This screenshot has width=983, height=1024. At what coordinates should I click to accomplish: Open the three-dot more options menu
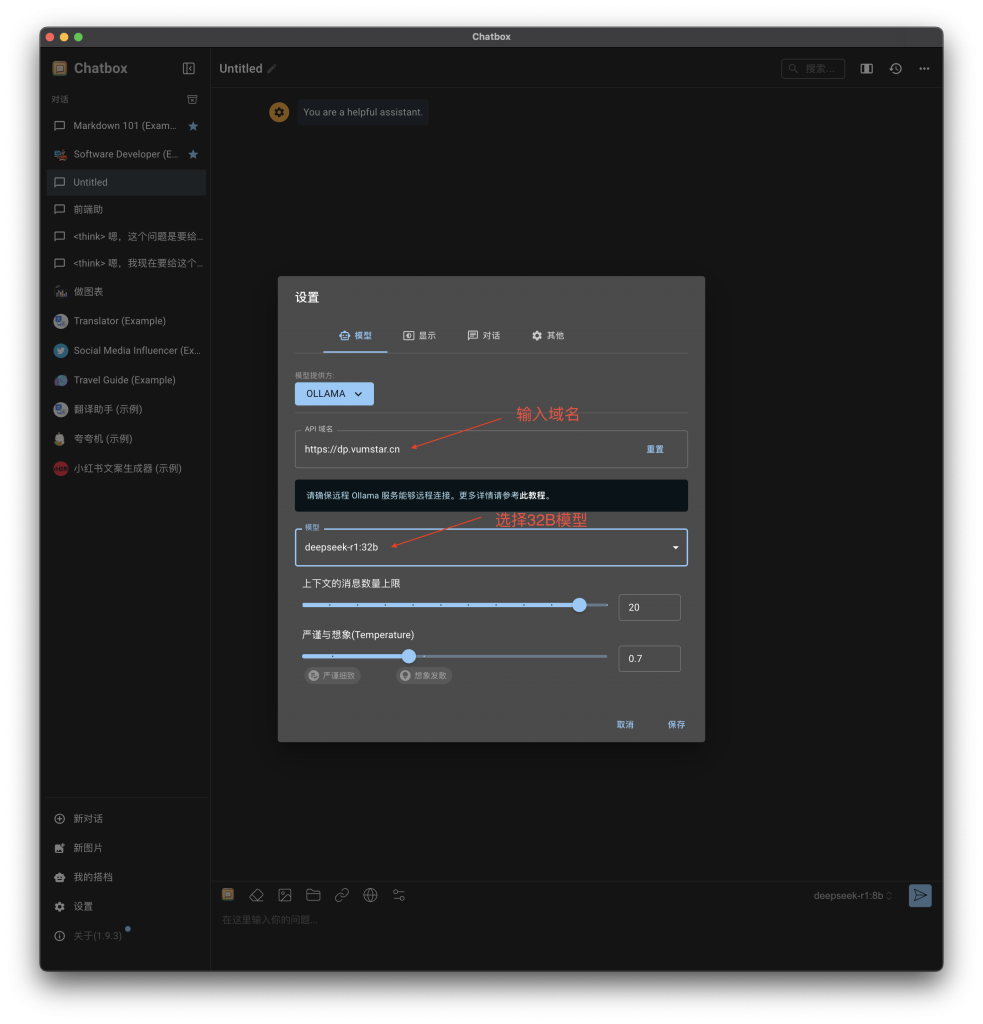click(924, 69)
